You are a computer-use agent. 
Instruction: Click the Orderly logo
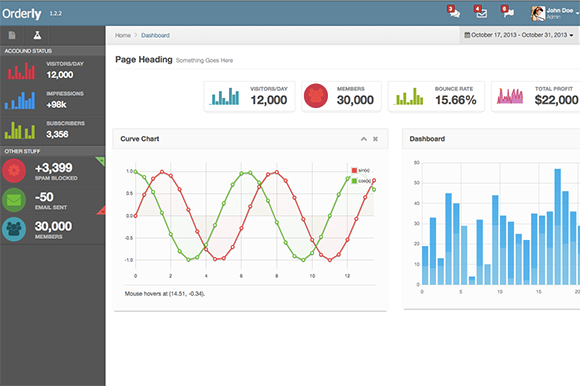21,14
